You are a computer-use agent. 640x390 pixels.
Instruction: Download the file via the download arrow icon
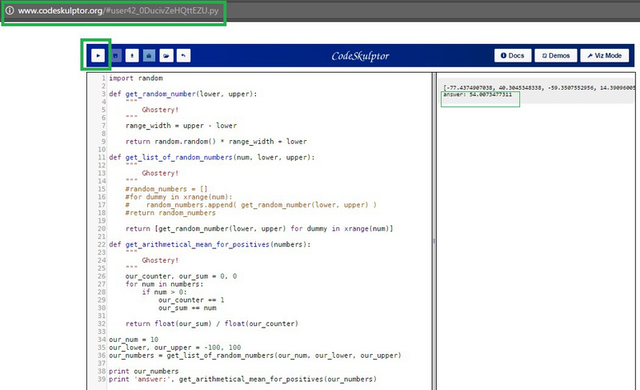pos(132,55)
